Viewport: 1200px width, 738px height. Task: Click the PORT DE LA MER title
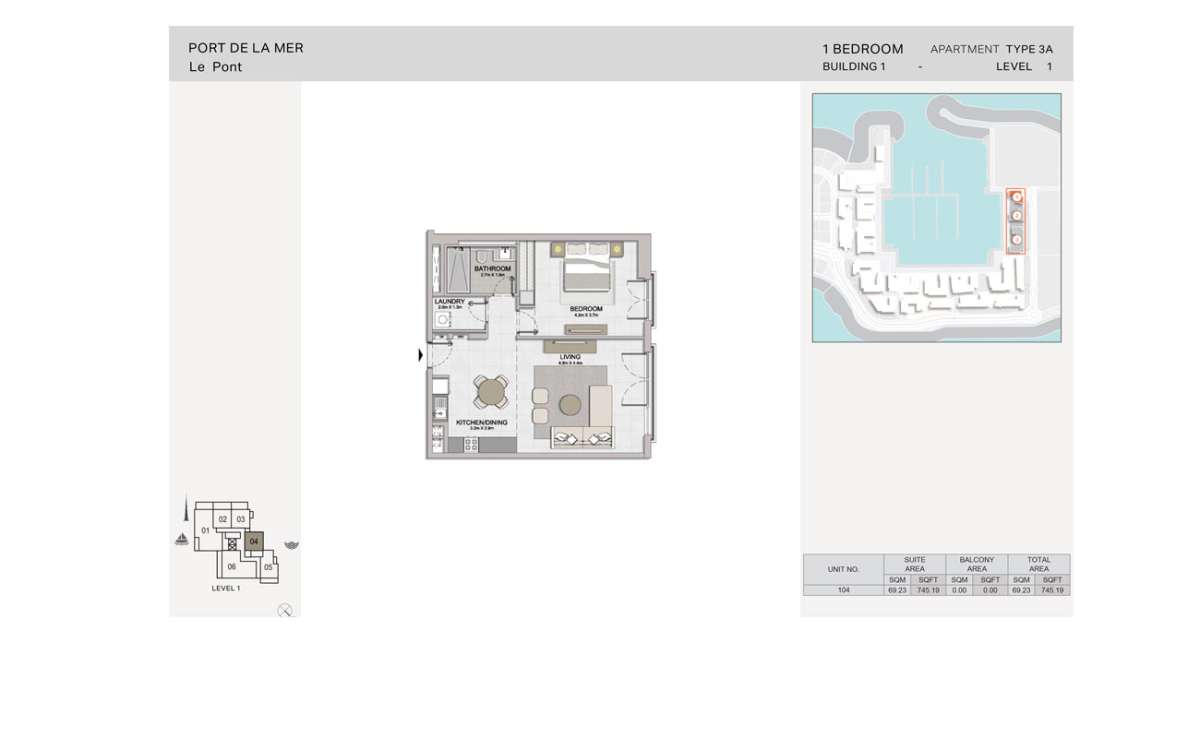pyautogui.click(x=246, y=48)
